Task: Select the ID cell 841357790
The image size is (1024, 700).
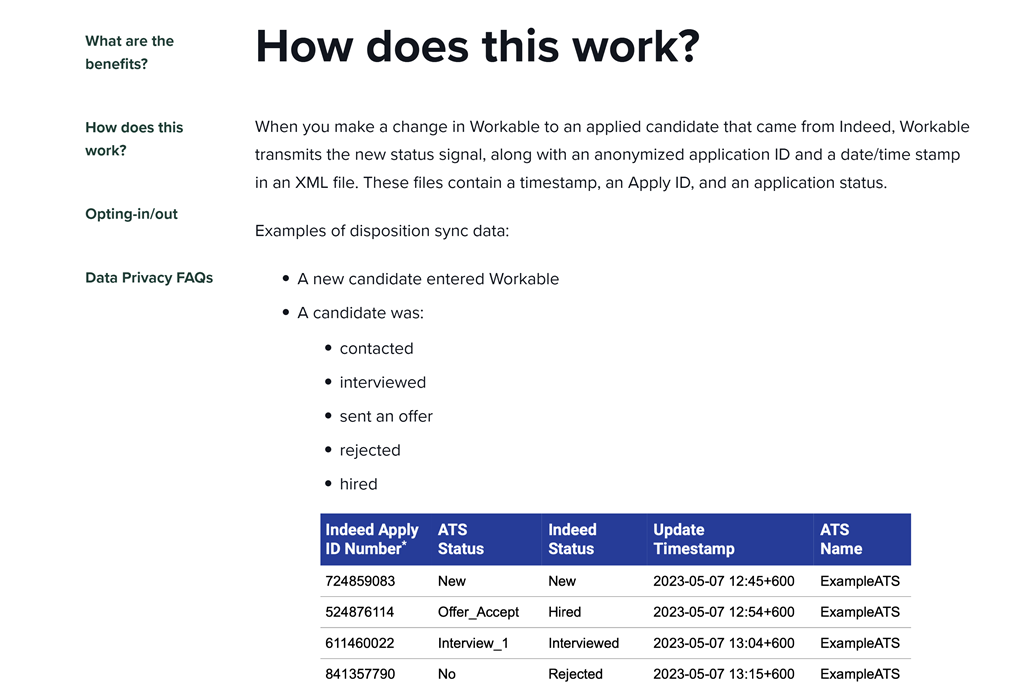Action: click(360, 674)
